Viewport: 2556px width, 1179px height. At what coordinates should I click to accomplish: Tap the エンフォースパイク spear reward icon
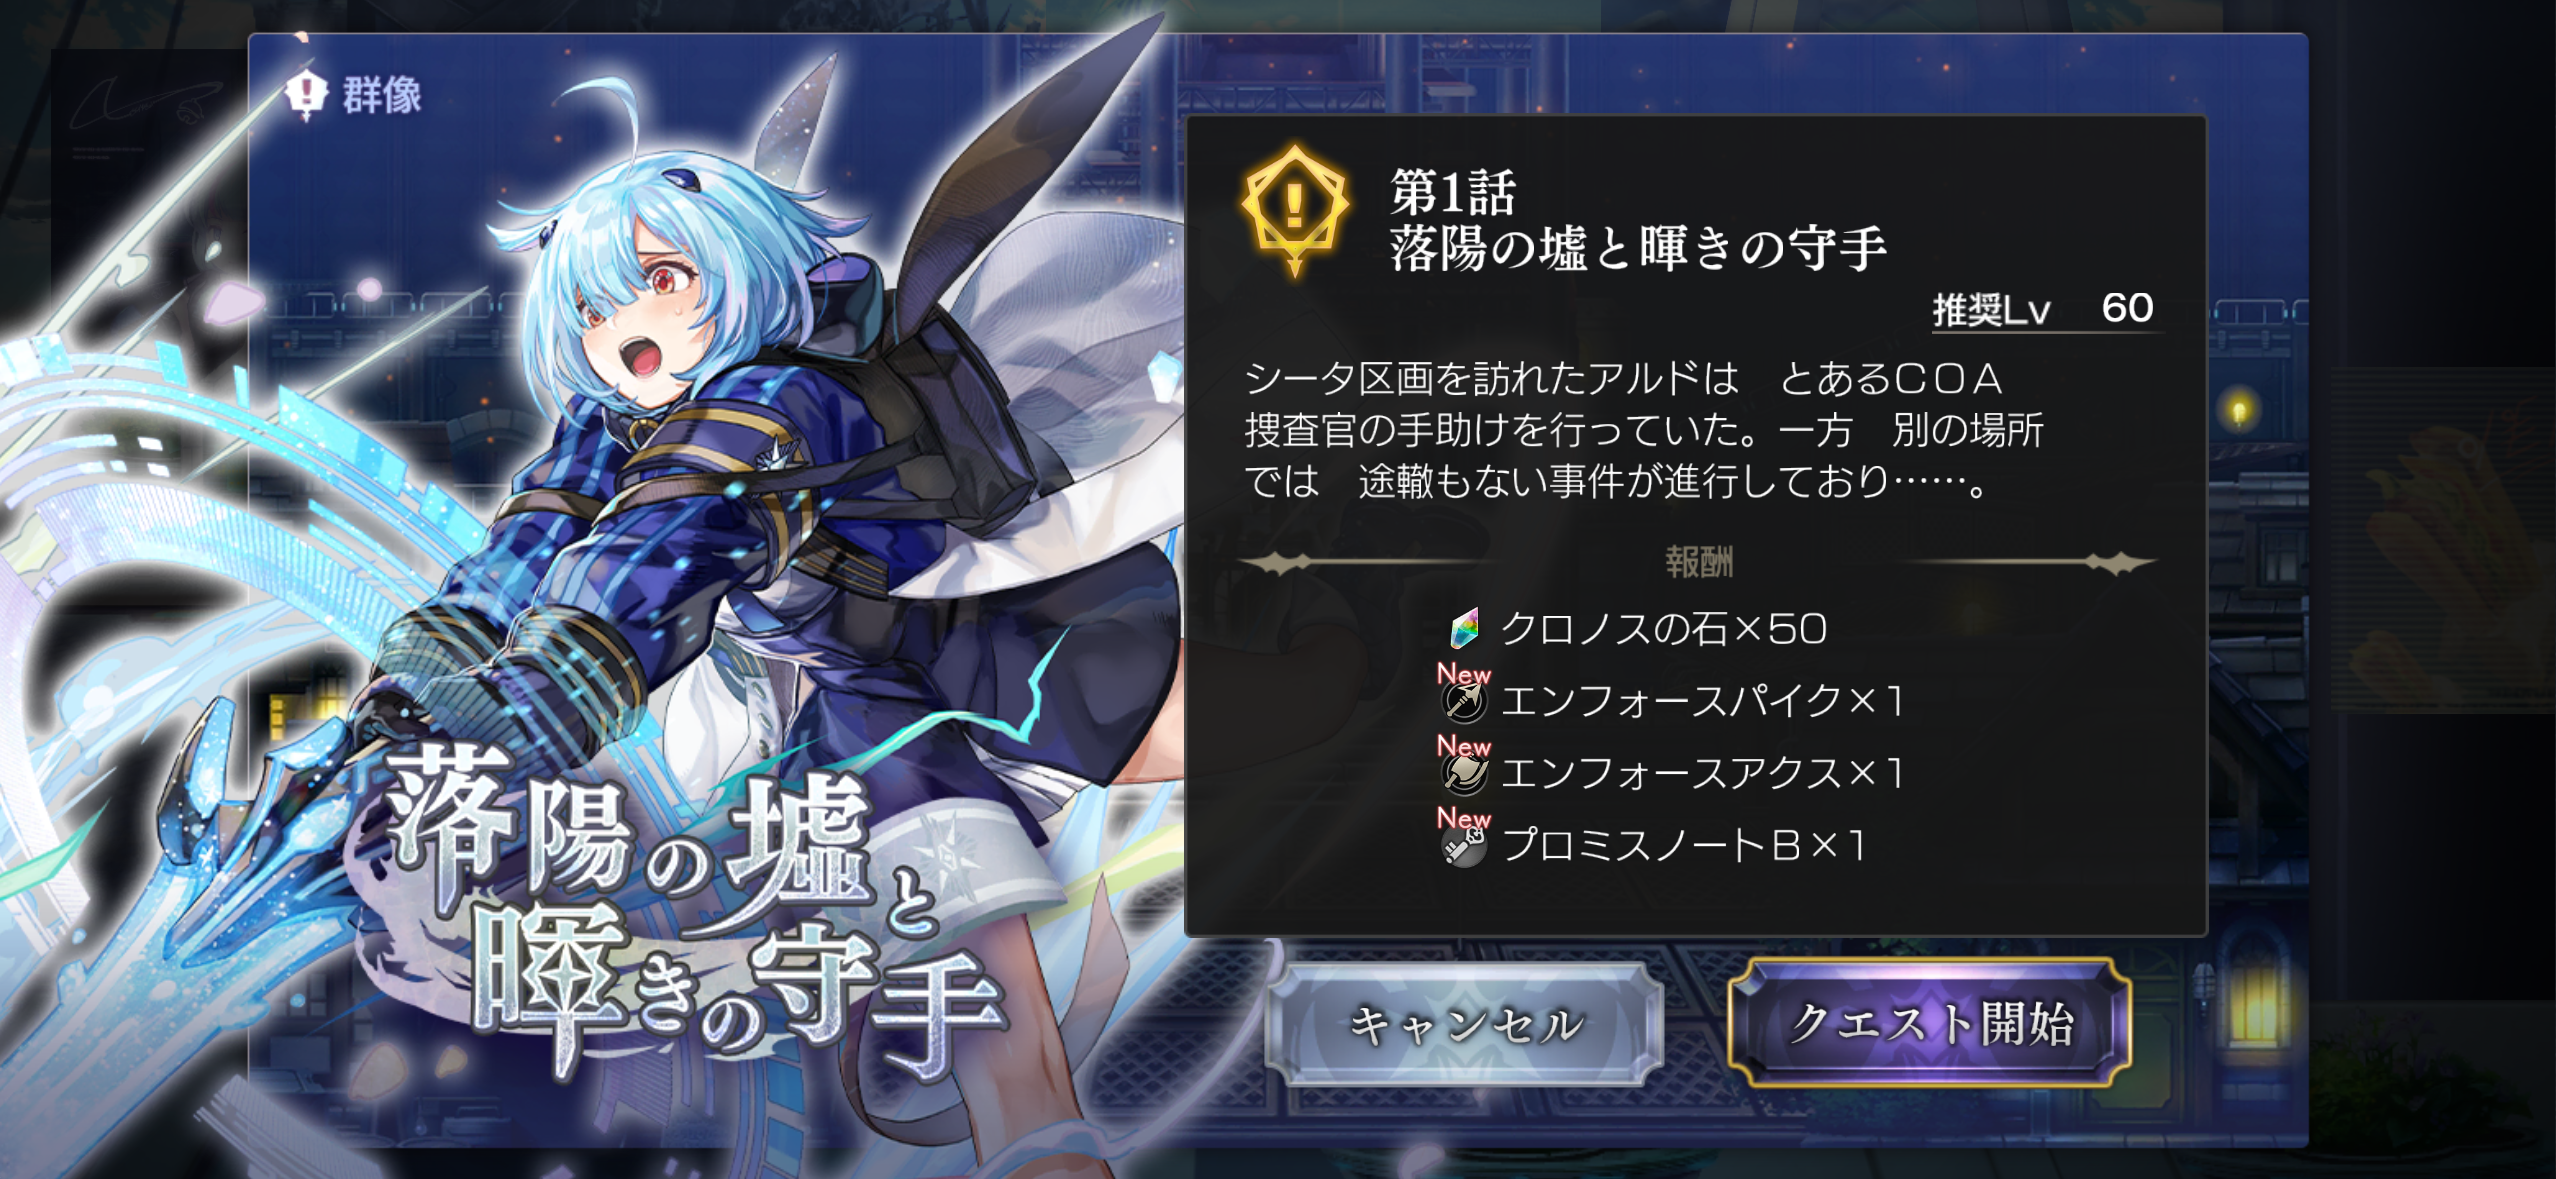[1465, 702]
